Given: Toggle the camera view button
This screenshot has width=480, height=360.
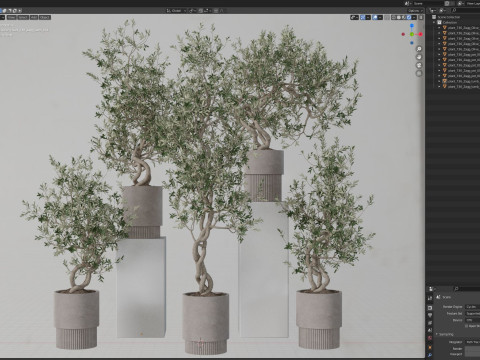Looking at the screenshot, I should point(419,65).
